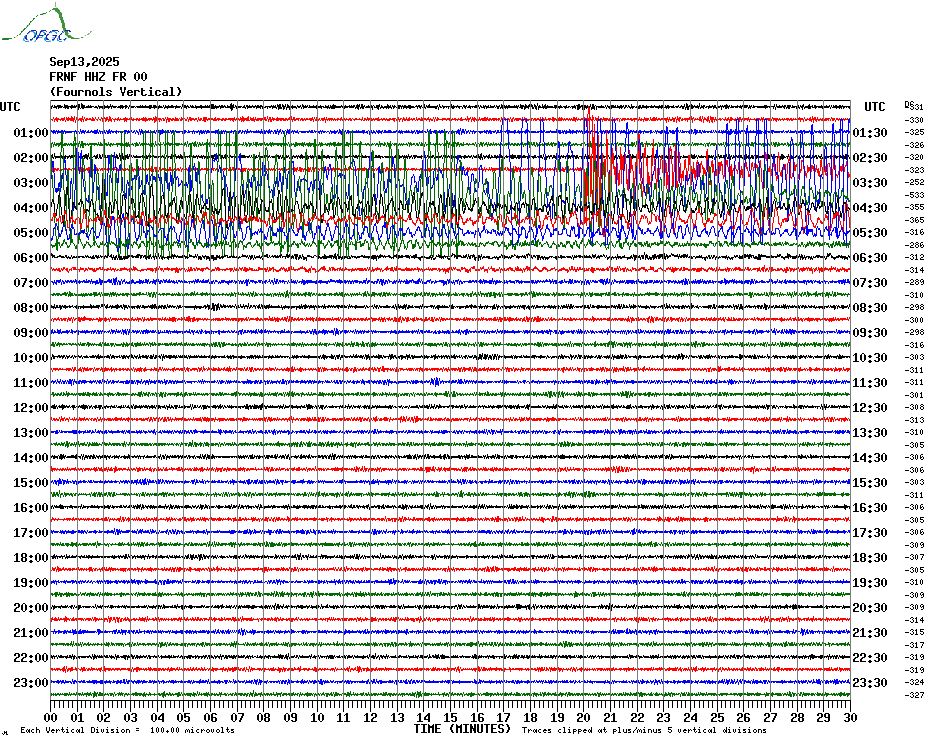The width and height of the screenshot is (930, 744).
Task: Click the 09:30 half-hour label
Action: [x=870, y=332]
